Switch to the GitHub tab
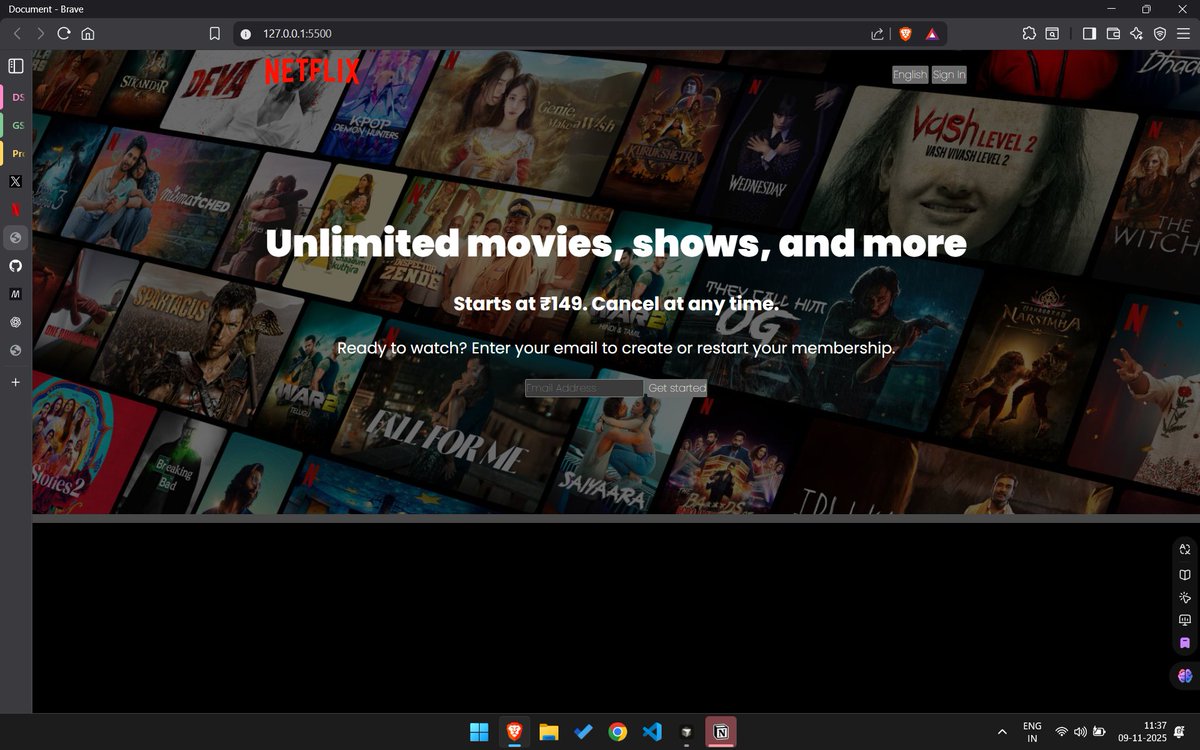This screenshot has width=1200, height=750. (15, 266)
